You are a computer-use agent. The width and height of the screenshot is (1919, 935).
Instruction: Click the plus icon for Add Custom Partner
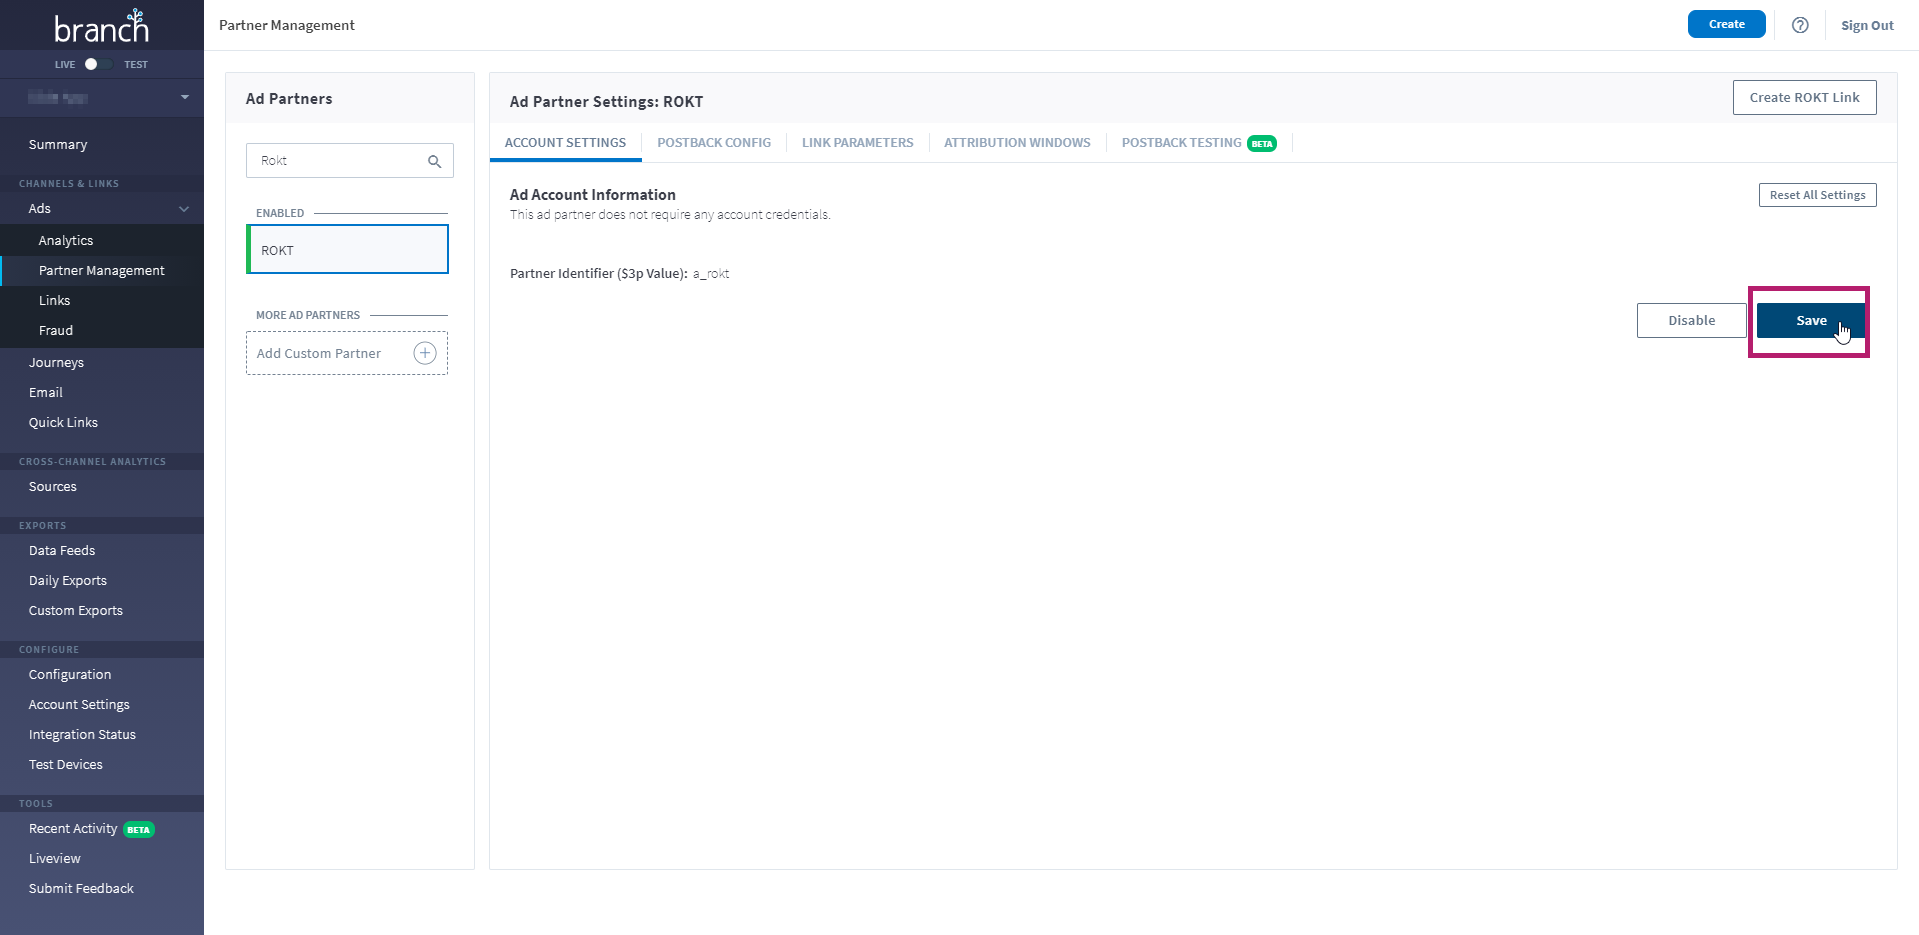pyautogui.click(x=425, y=353)
